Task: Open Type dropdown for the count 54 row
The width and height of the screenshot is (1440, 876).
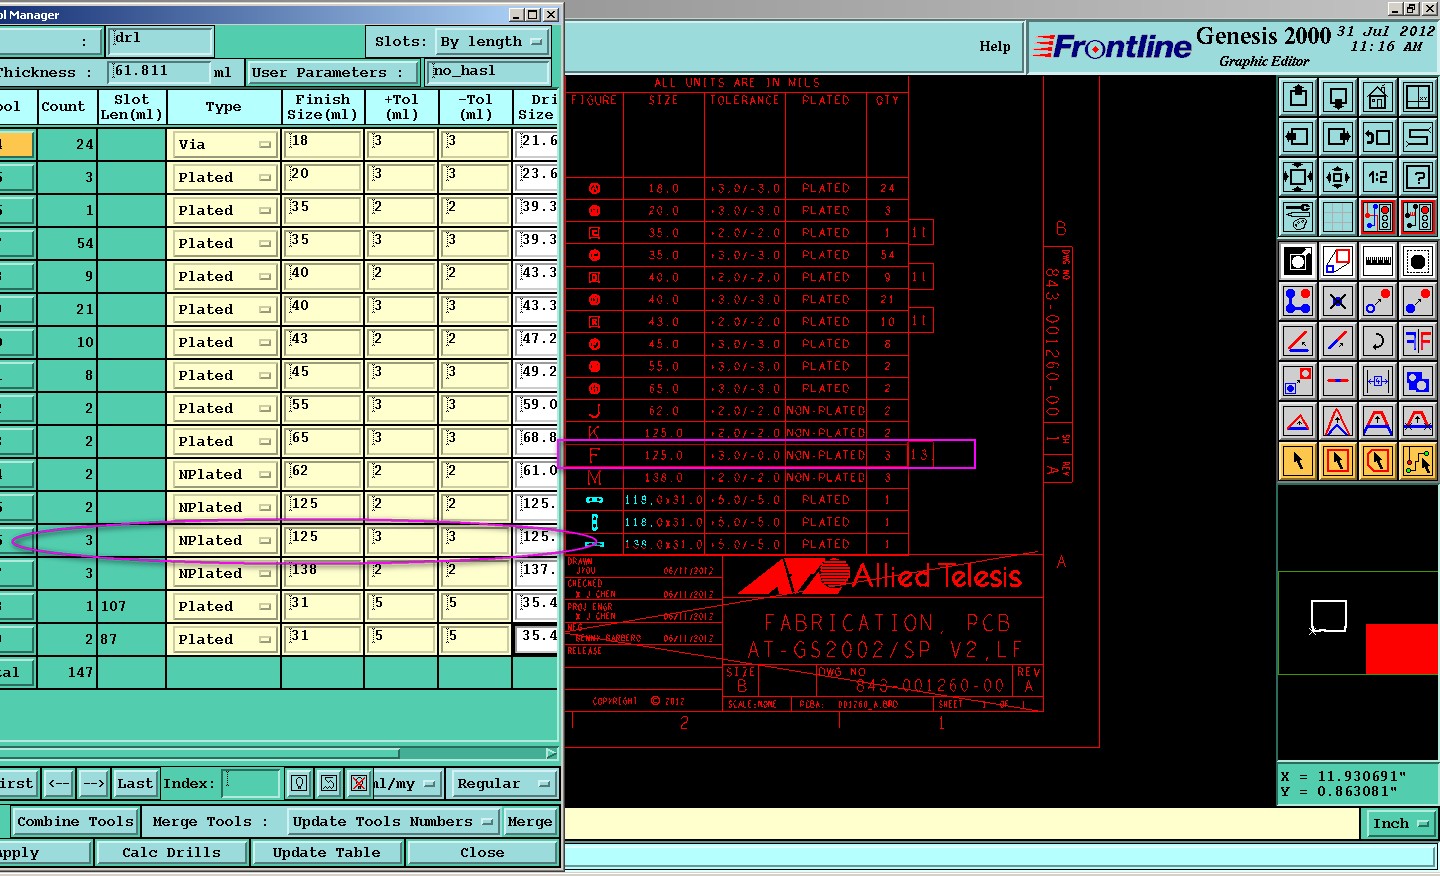Action: point(224,243)
